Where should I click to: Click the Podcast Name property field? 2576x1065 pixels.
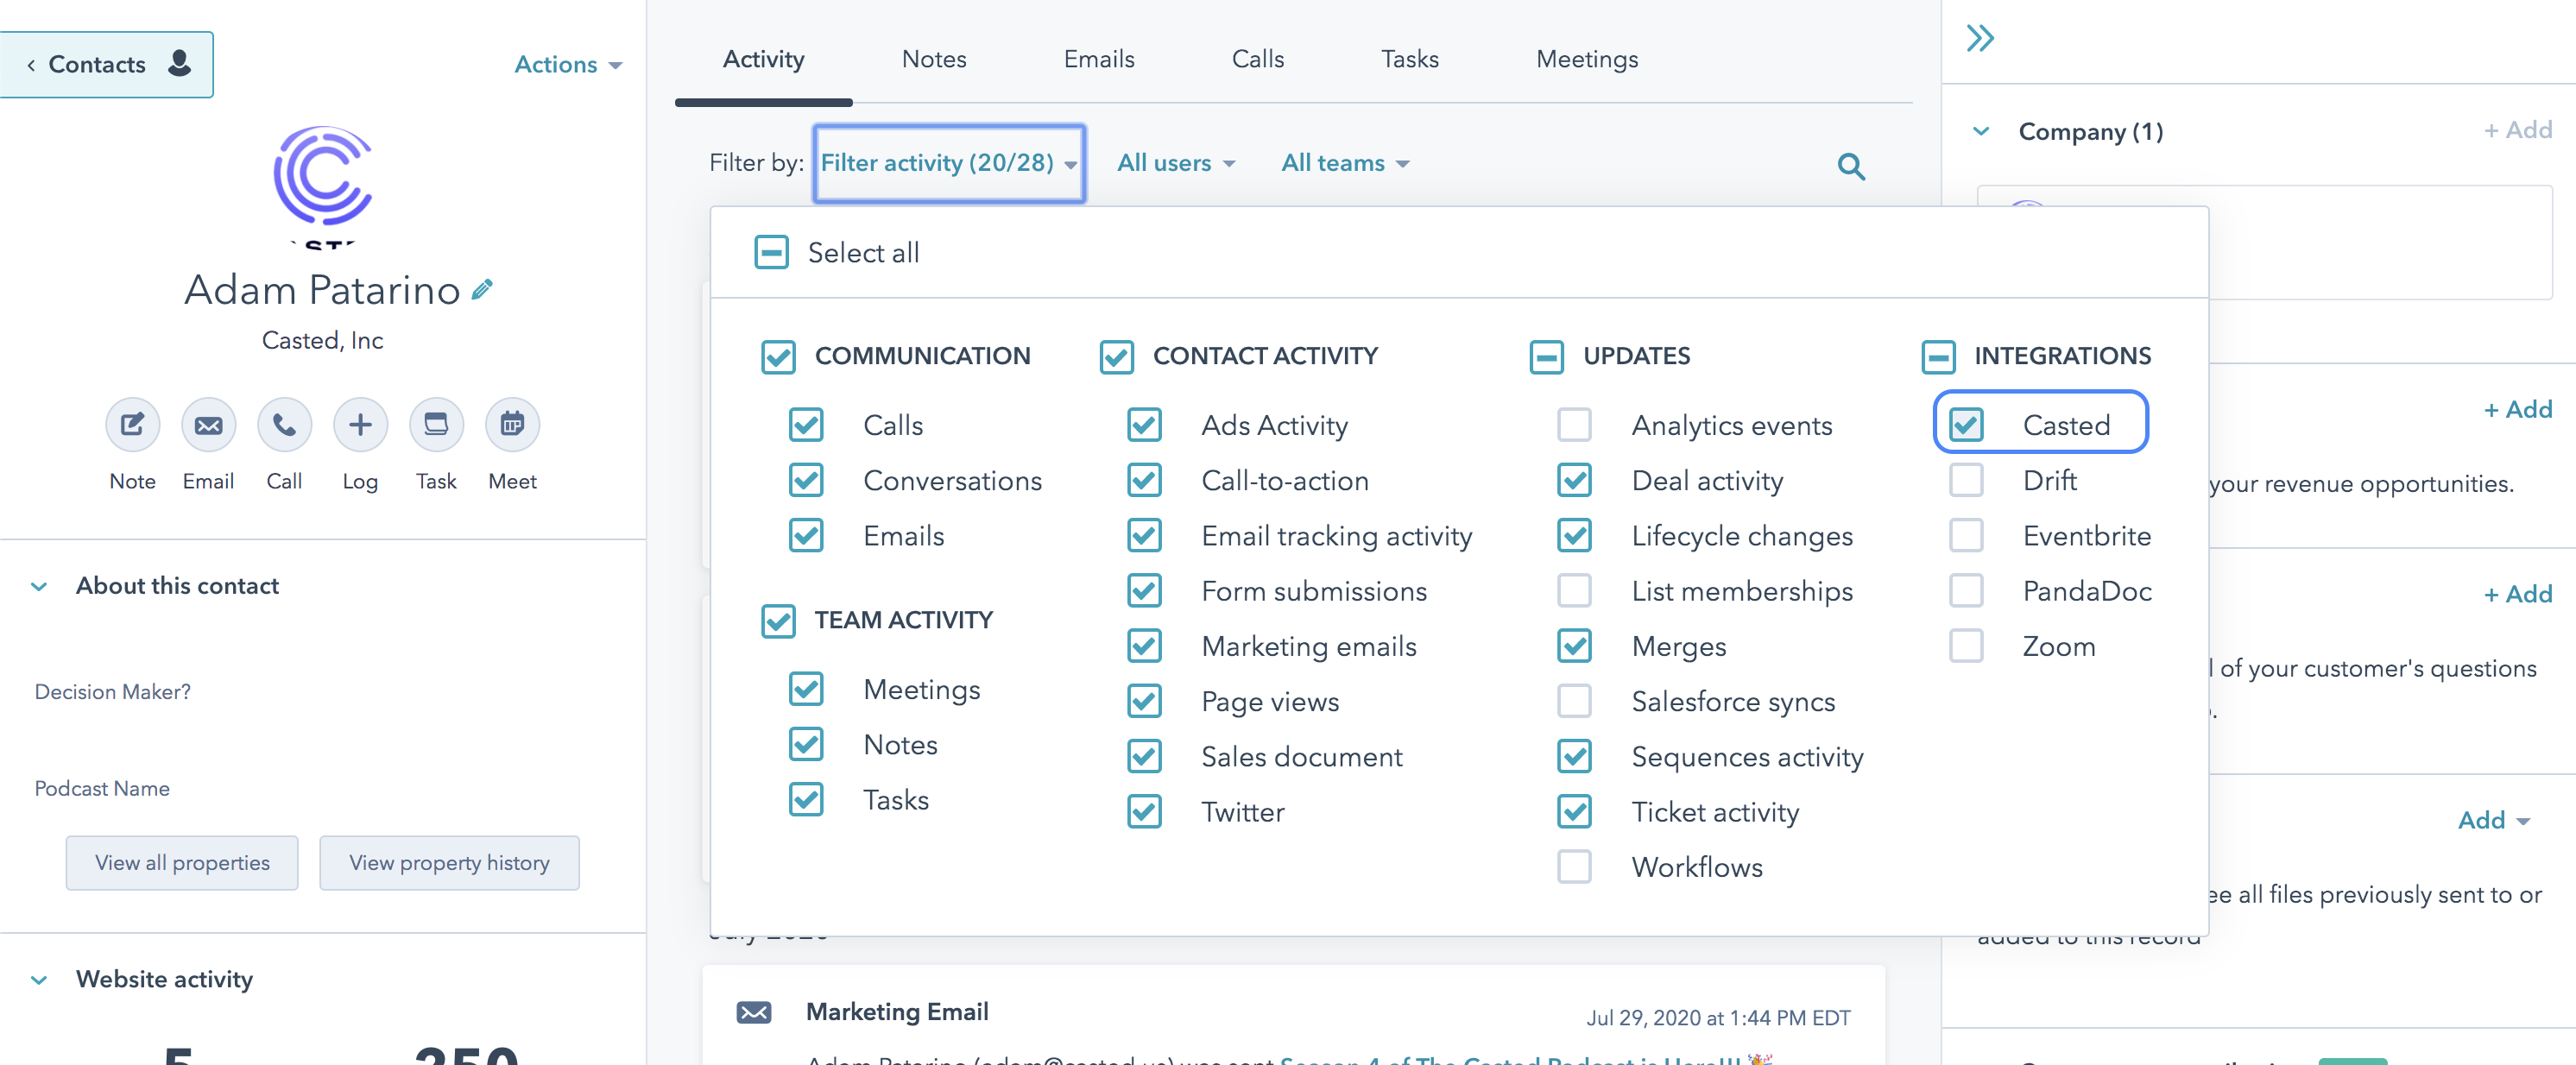102,788
